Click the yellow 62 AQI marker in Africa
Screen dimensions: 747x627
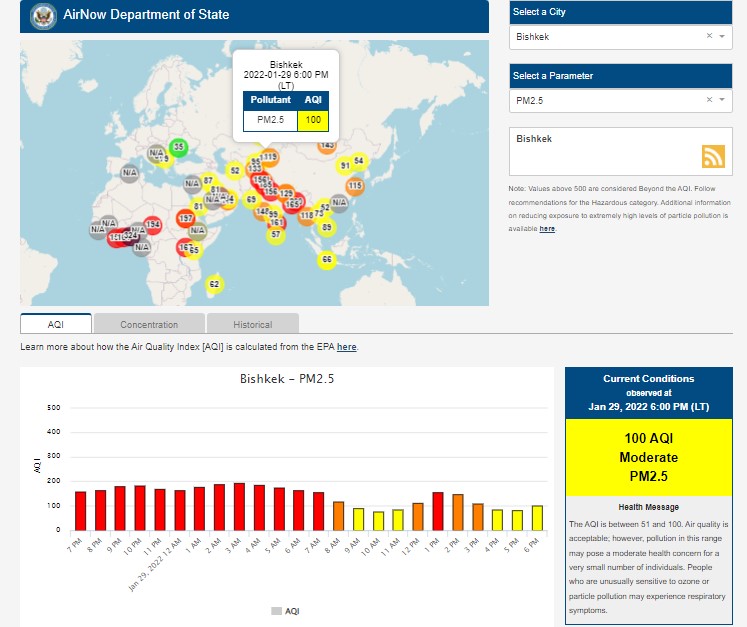[x=213, y=285]
